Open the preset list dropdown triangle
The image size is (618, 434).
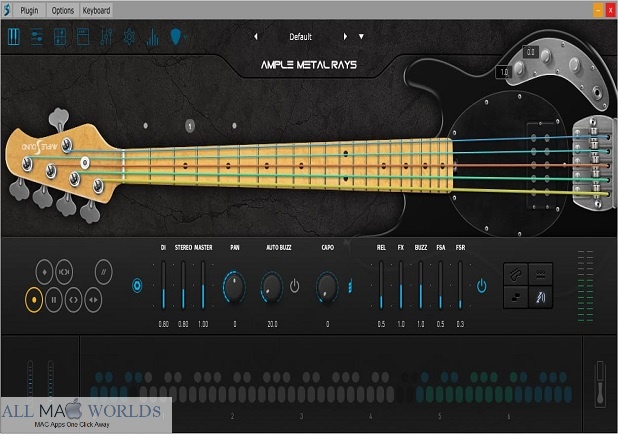tap(361, 37)
